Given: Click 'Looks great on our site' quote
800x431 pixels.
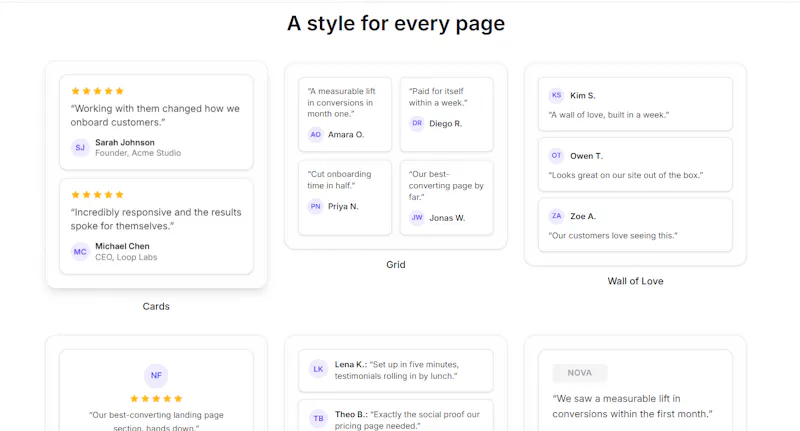Looking at the screenshot, I should pos(626,175).
